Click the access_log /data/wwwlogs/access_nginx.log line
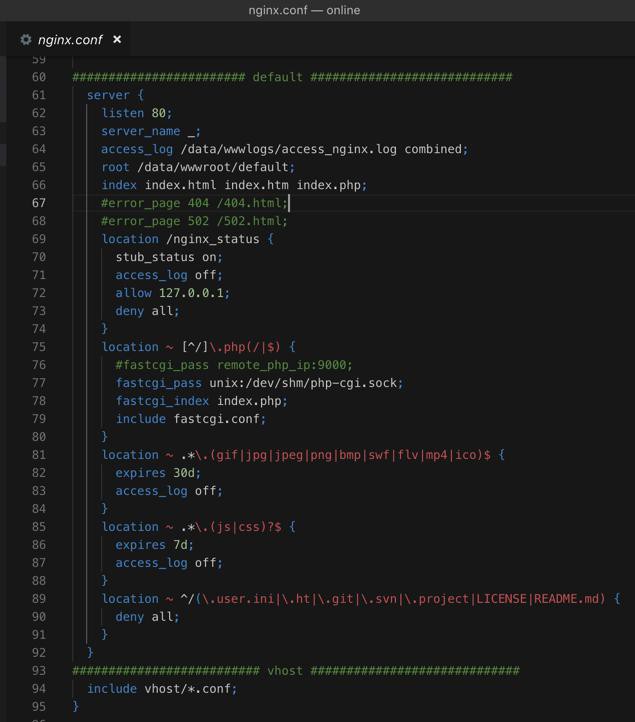The width and height of the screenshot is (635, 722). [x=285, y=149]
